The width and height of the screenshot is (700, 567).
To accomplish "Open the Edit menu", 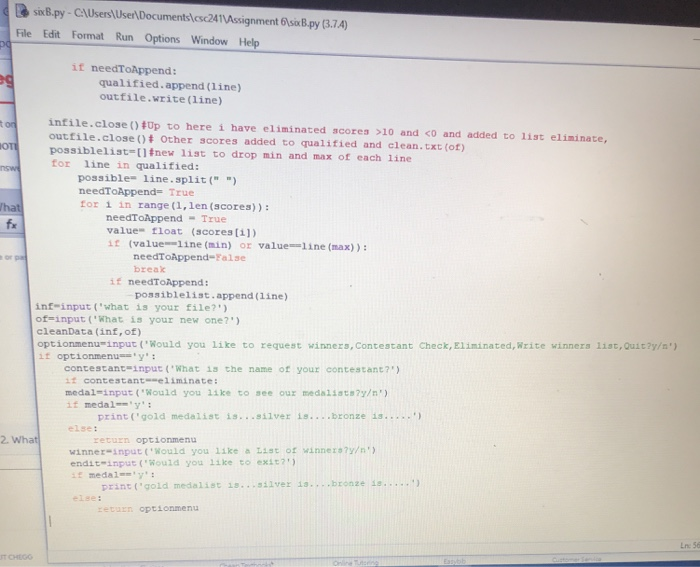I will (x=51, y=34).
